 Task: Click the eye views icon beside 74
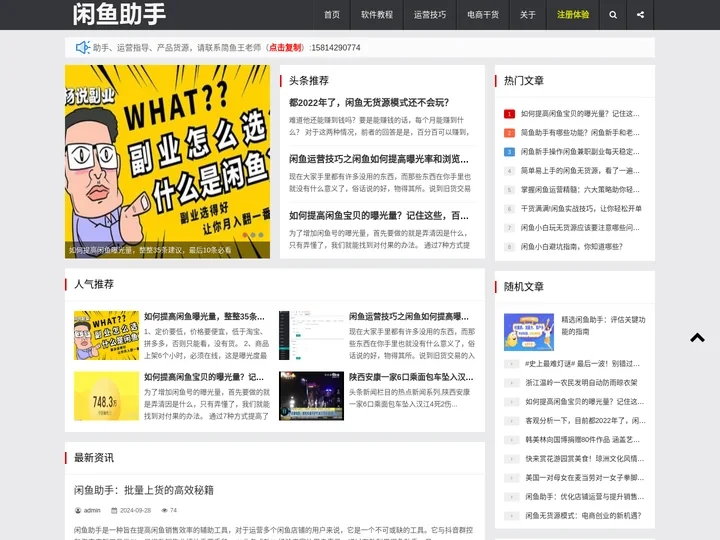(164, 510)
